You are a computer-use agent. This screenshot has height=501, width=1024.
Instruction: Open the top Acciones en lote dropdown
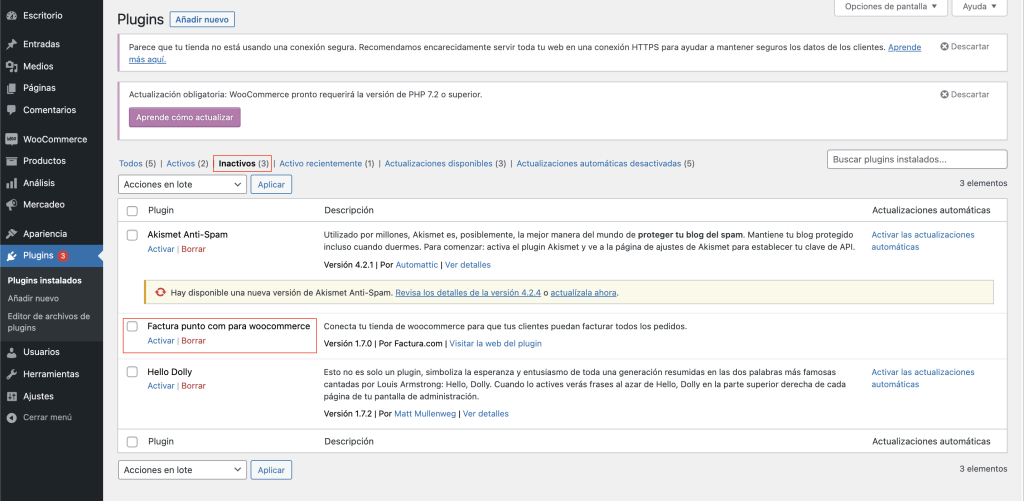coord(182,185)
